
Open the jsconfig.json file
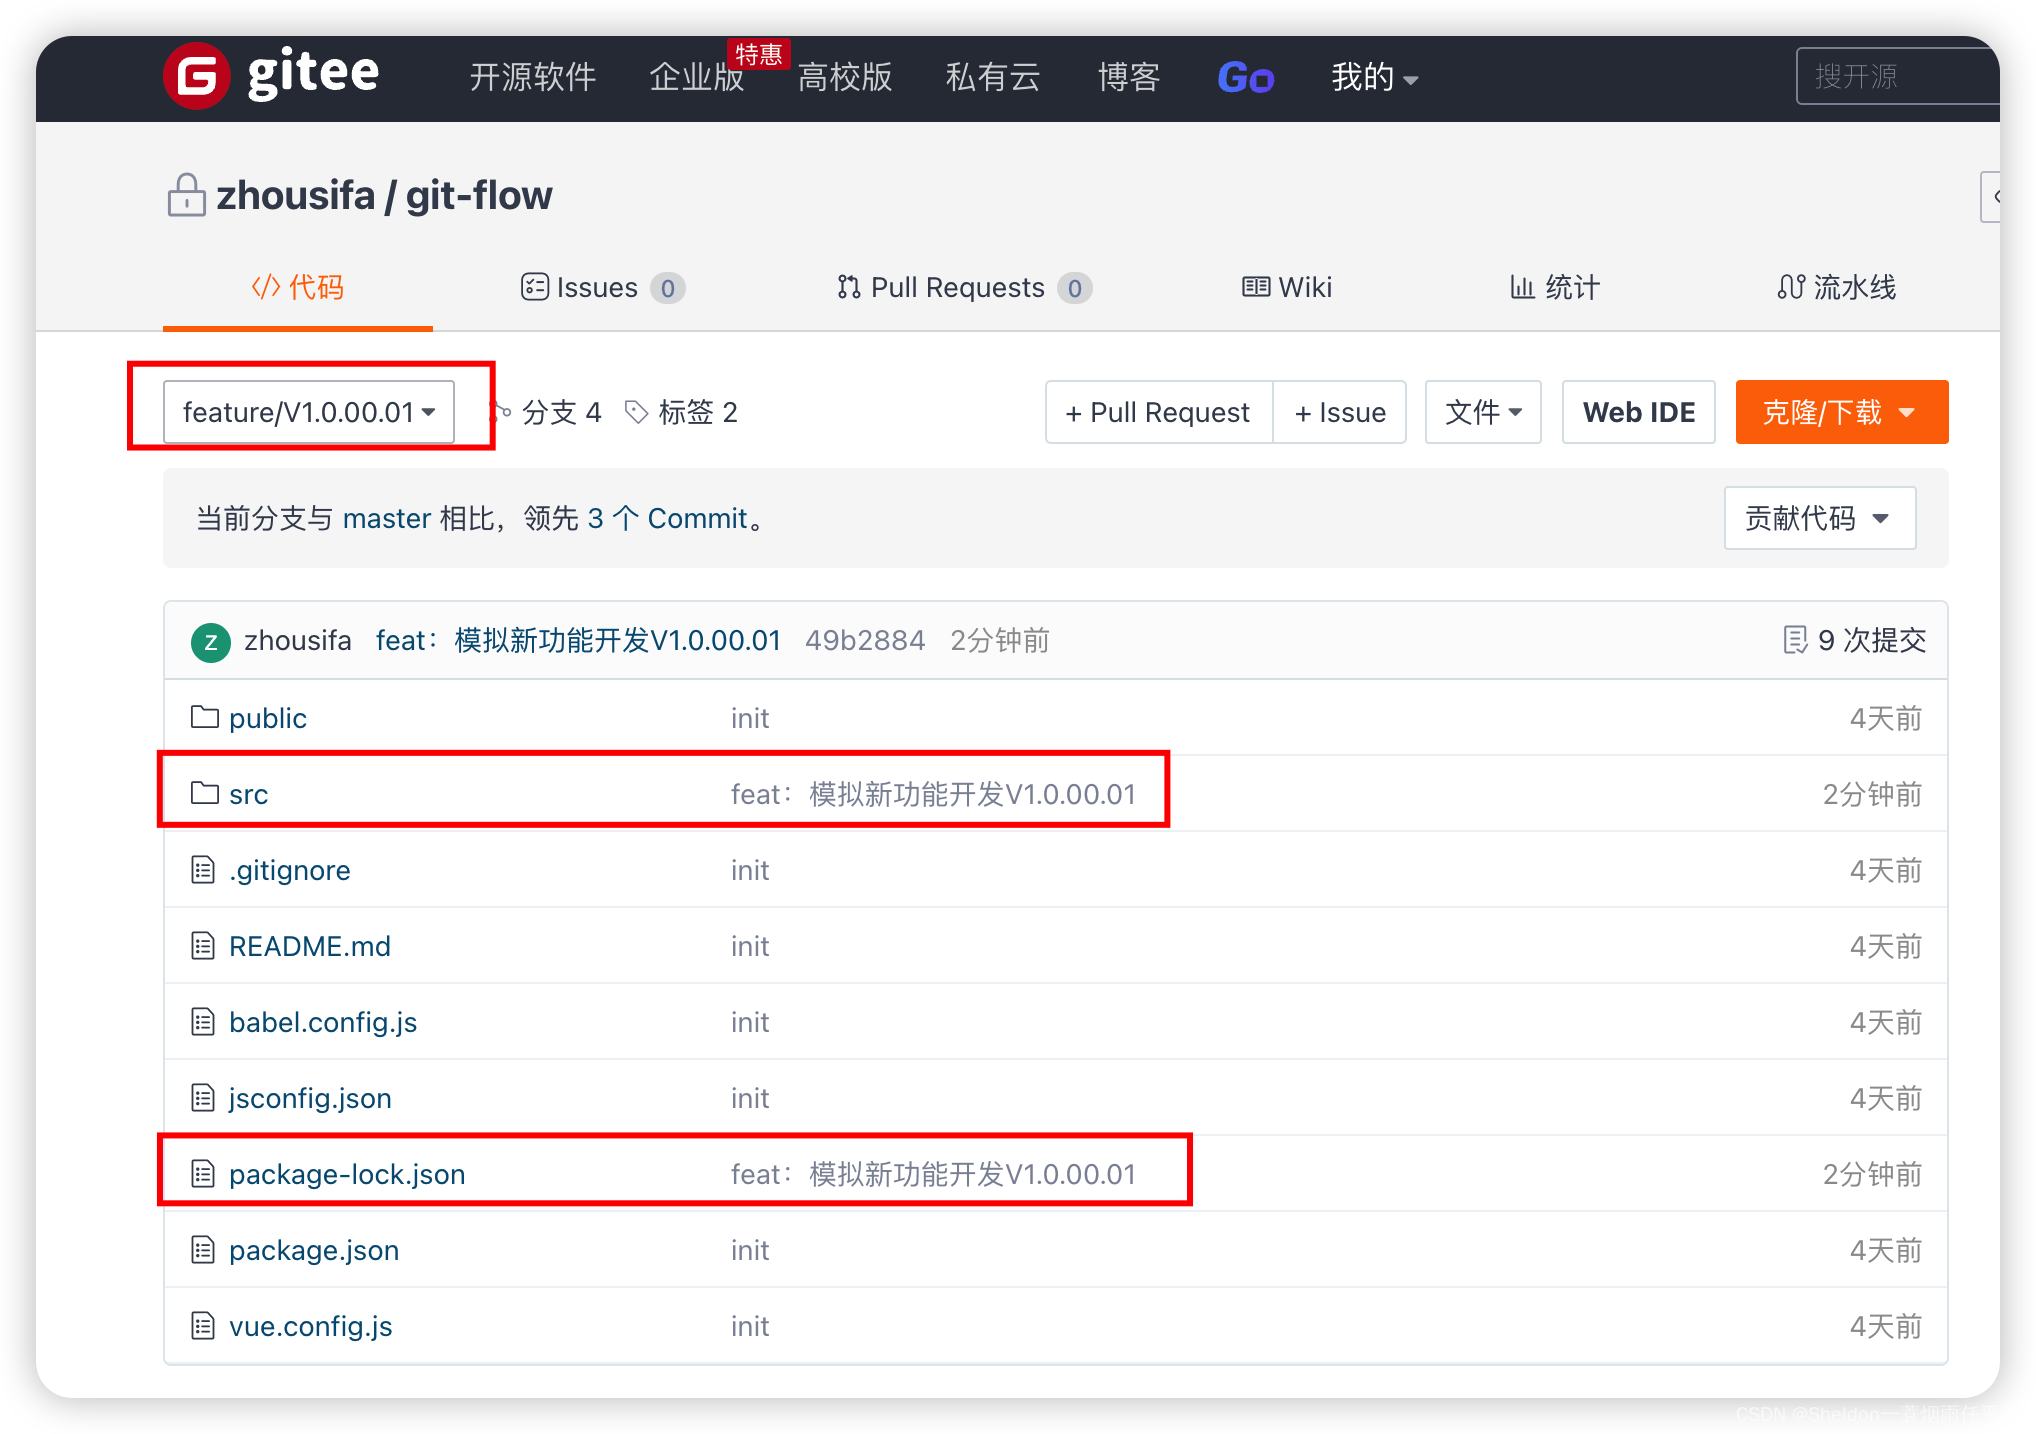(310, 1097)
